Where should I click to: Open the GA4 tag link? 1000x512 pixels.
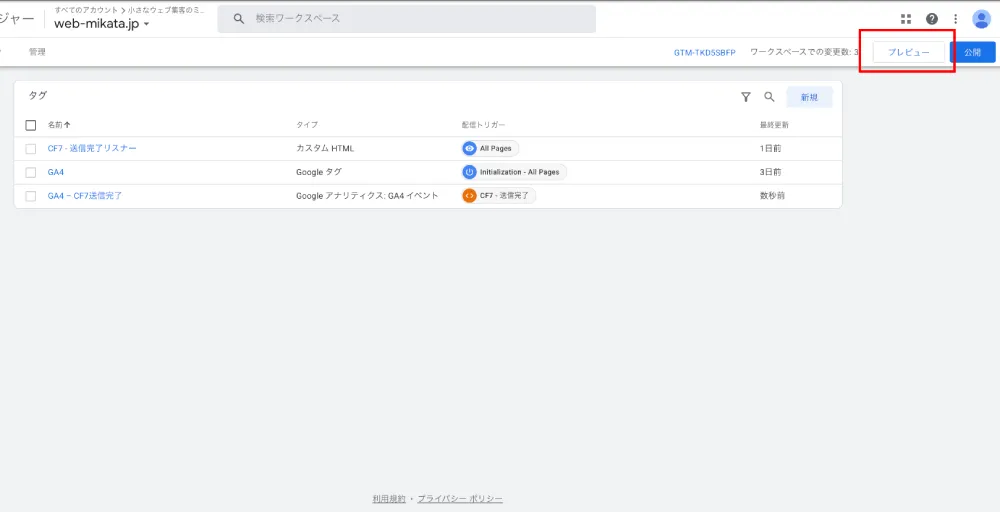pyautogui.click(x=55, y=172)
